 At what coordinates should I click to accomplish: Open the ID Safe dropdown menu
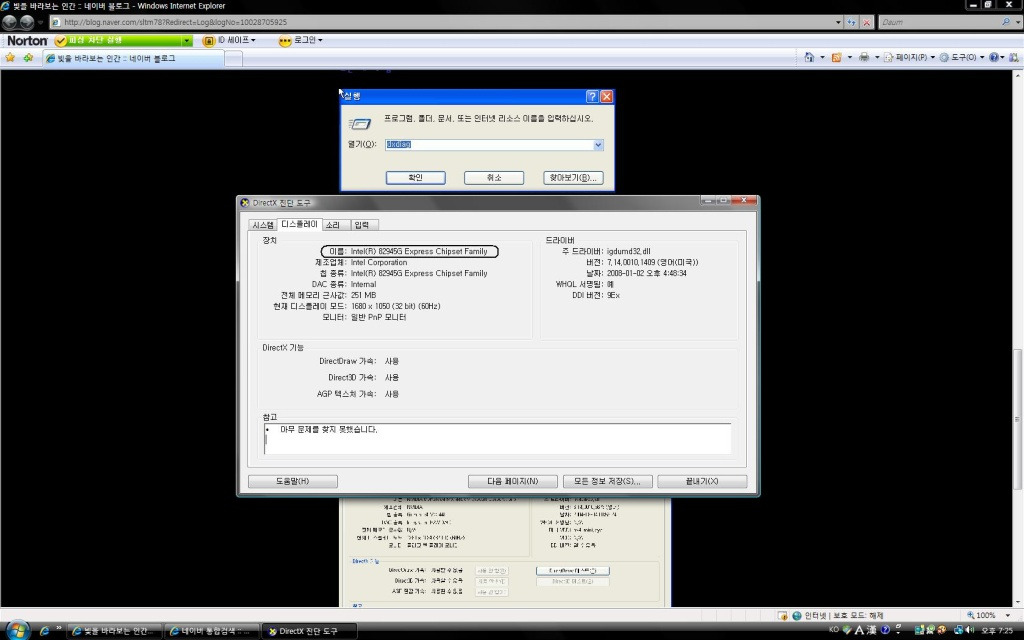pos(253,40)
